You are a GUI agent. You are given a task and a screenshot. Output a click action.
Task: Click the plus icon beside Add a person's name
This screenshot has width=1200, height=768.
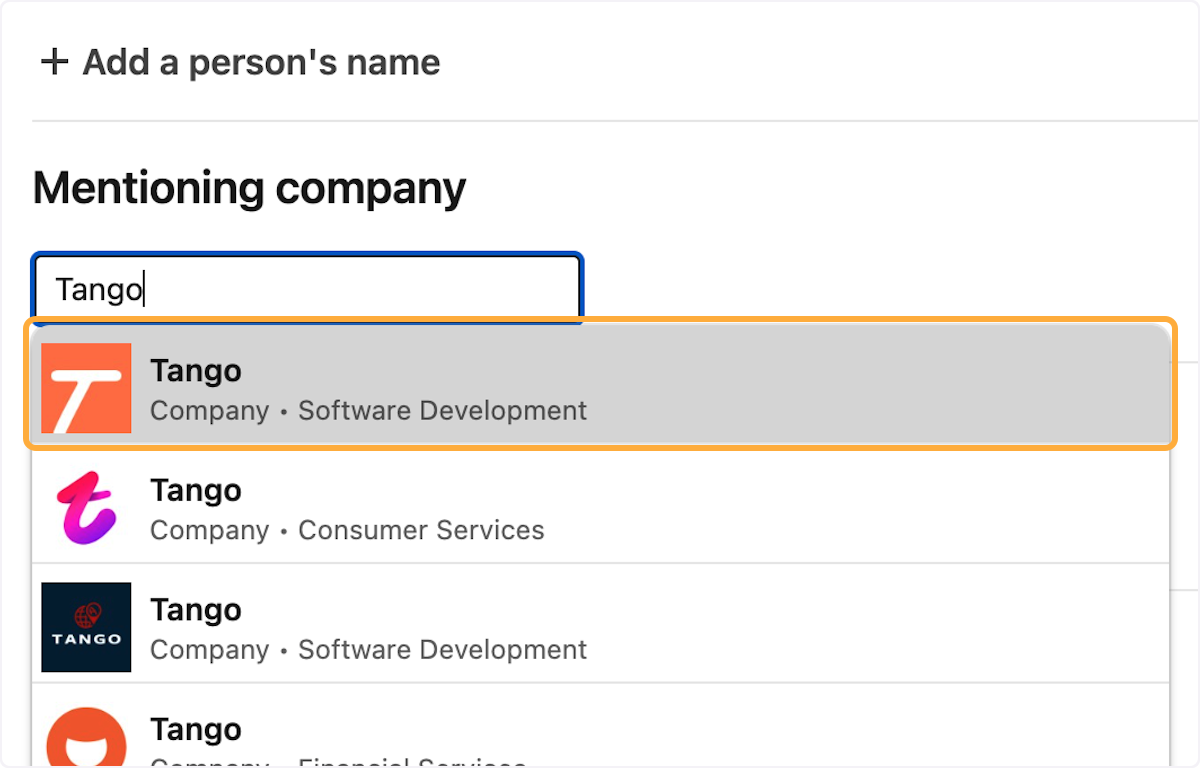(53, 62)
